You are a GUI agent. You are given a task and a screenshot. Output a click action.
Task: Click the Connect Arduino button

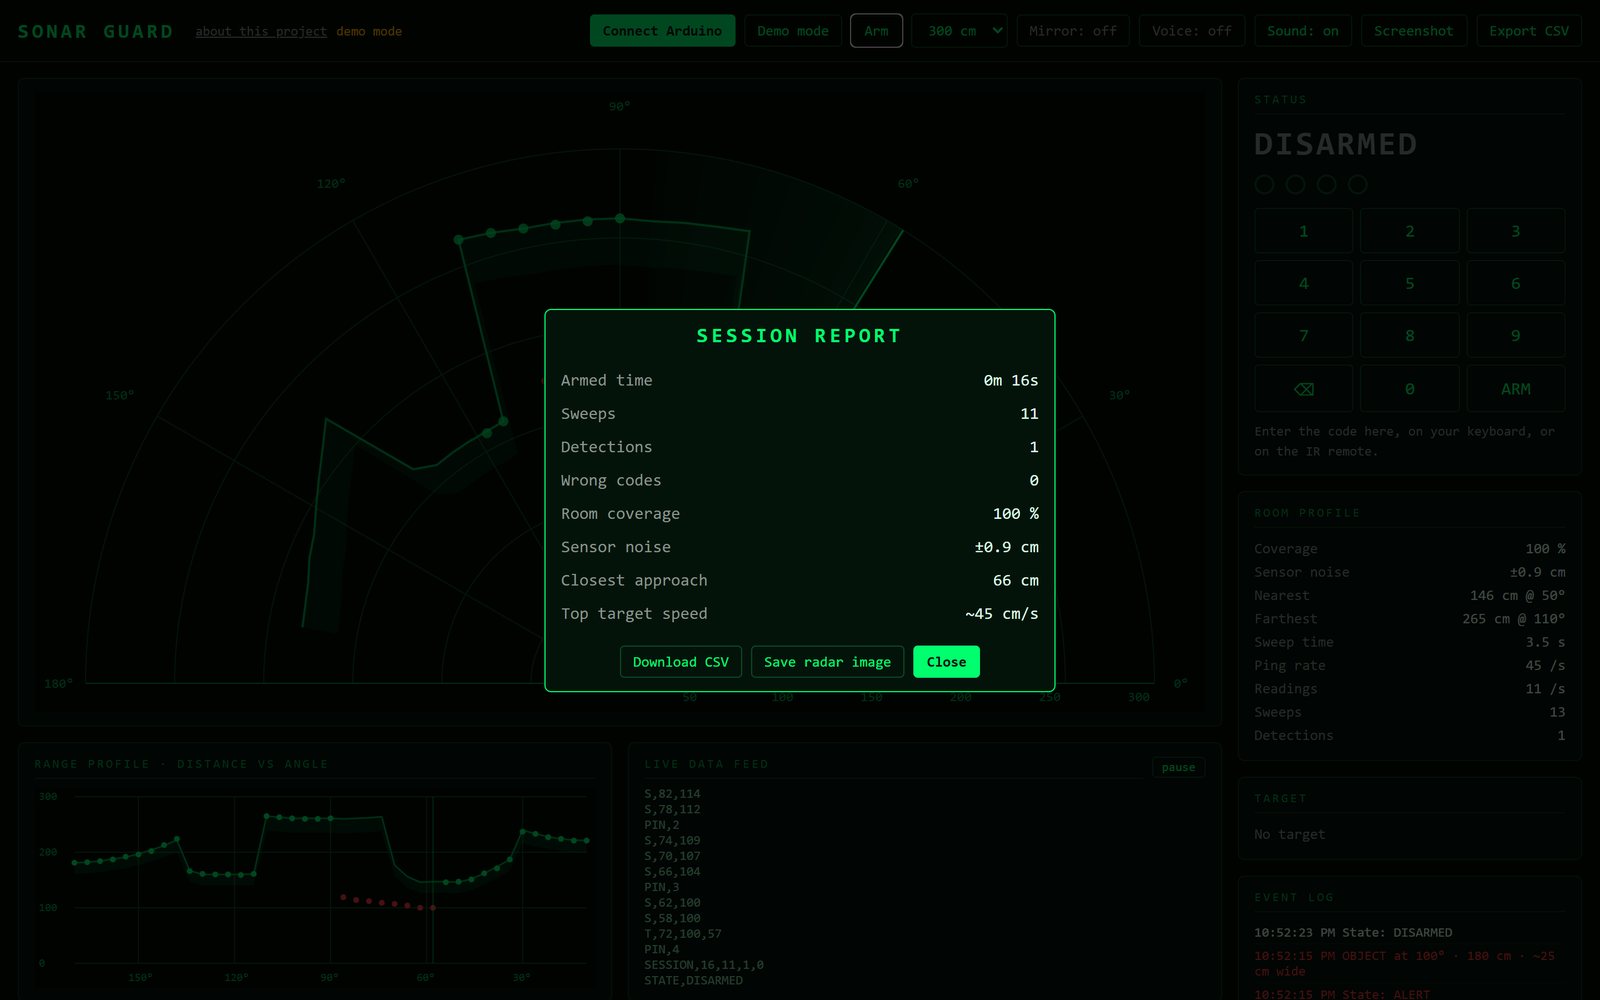pyautogui.click(x=662, y=31)
